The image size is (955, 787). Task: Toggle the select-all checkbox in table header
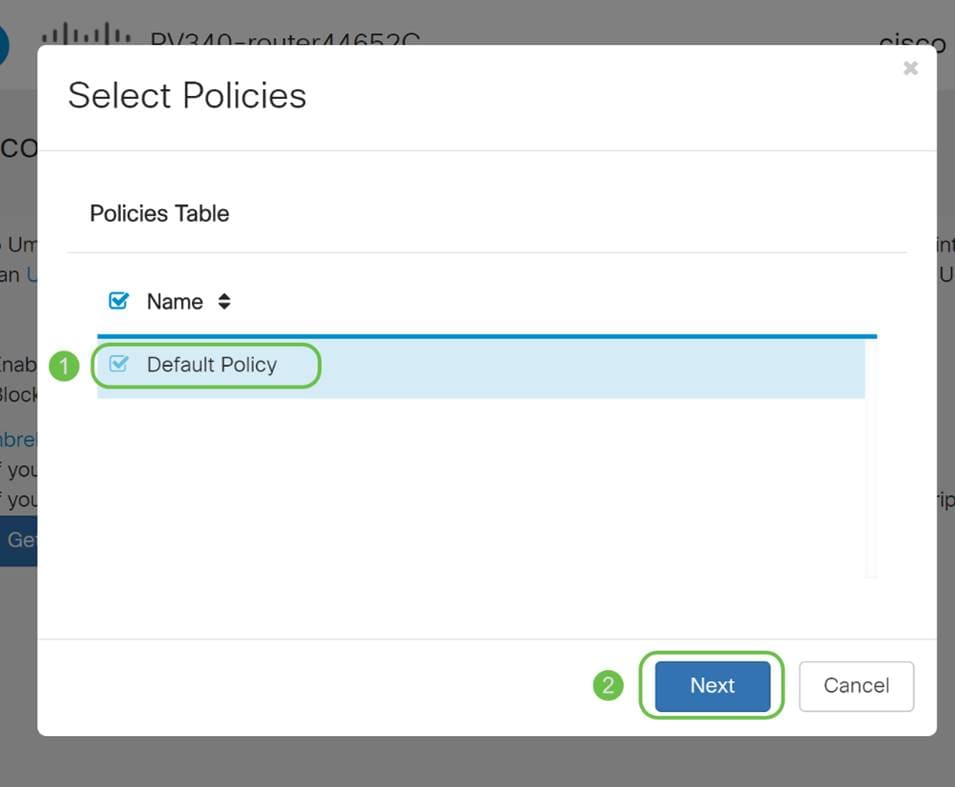[x=118, y=301]
